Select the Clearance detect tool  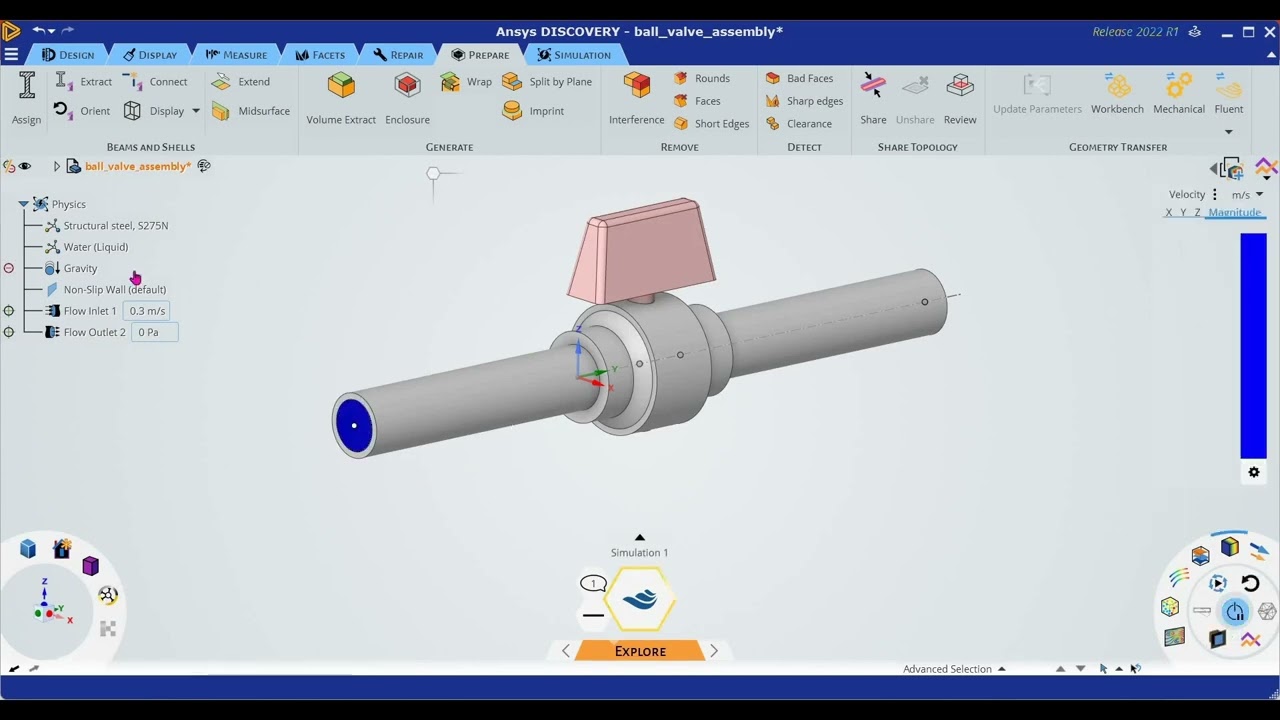[798, 124]
